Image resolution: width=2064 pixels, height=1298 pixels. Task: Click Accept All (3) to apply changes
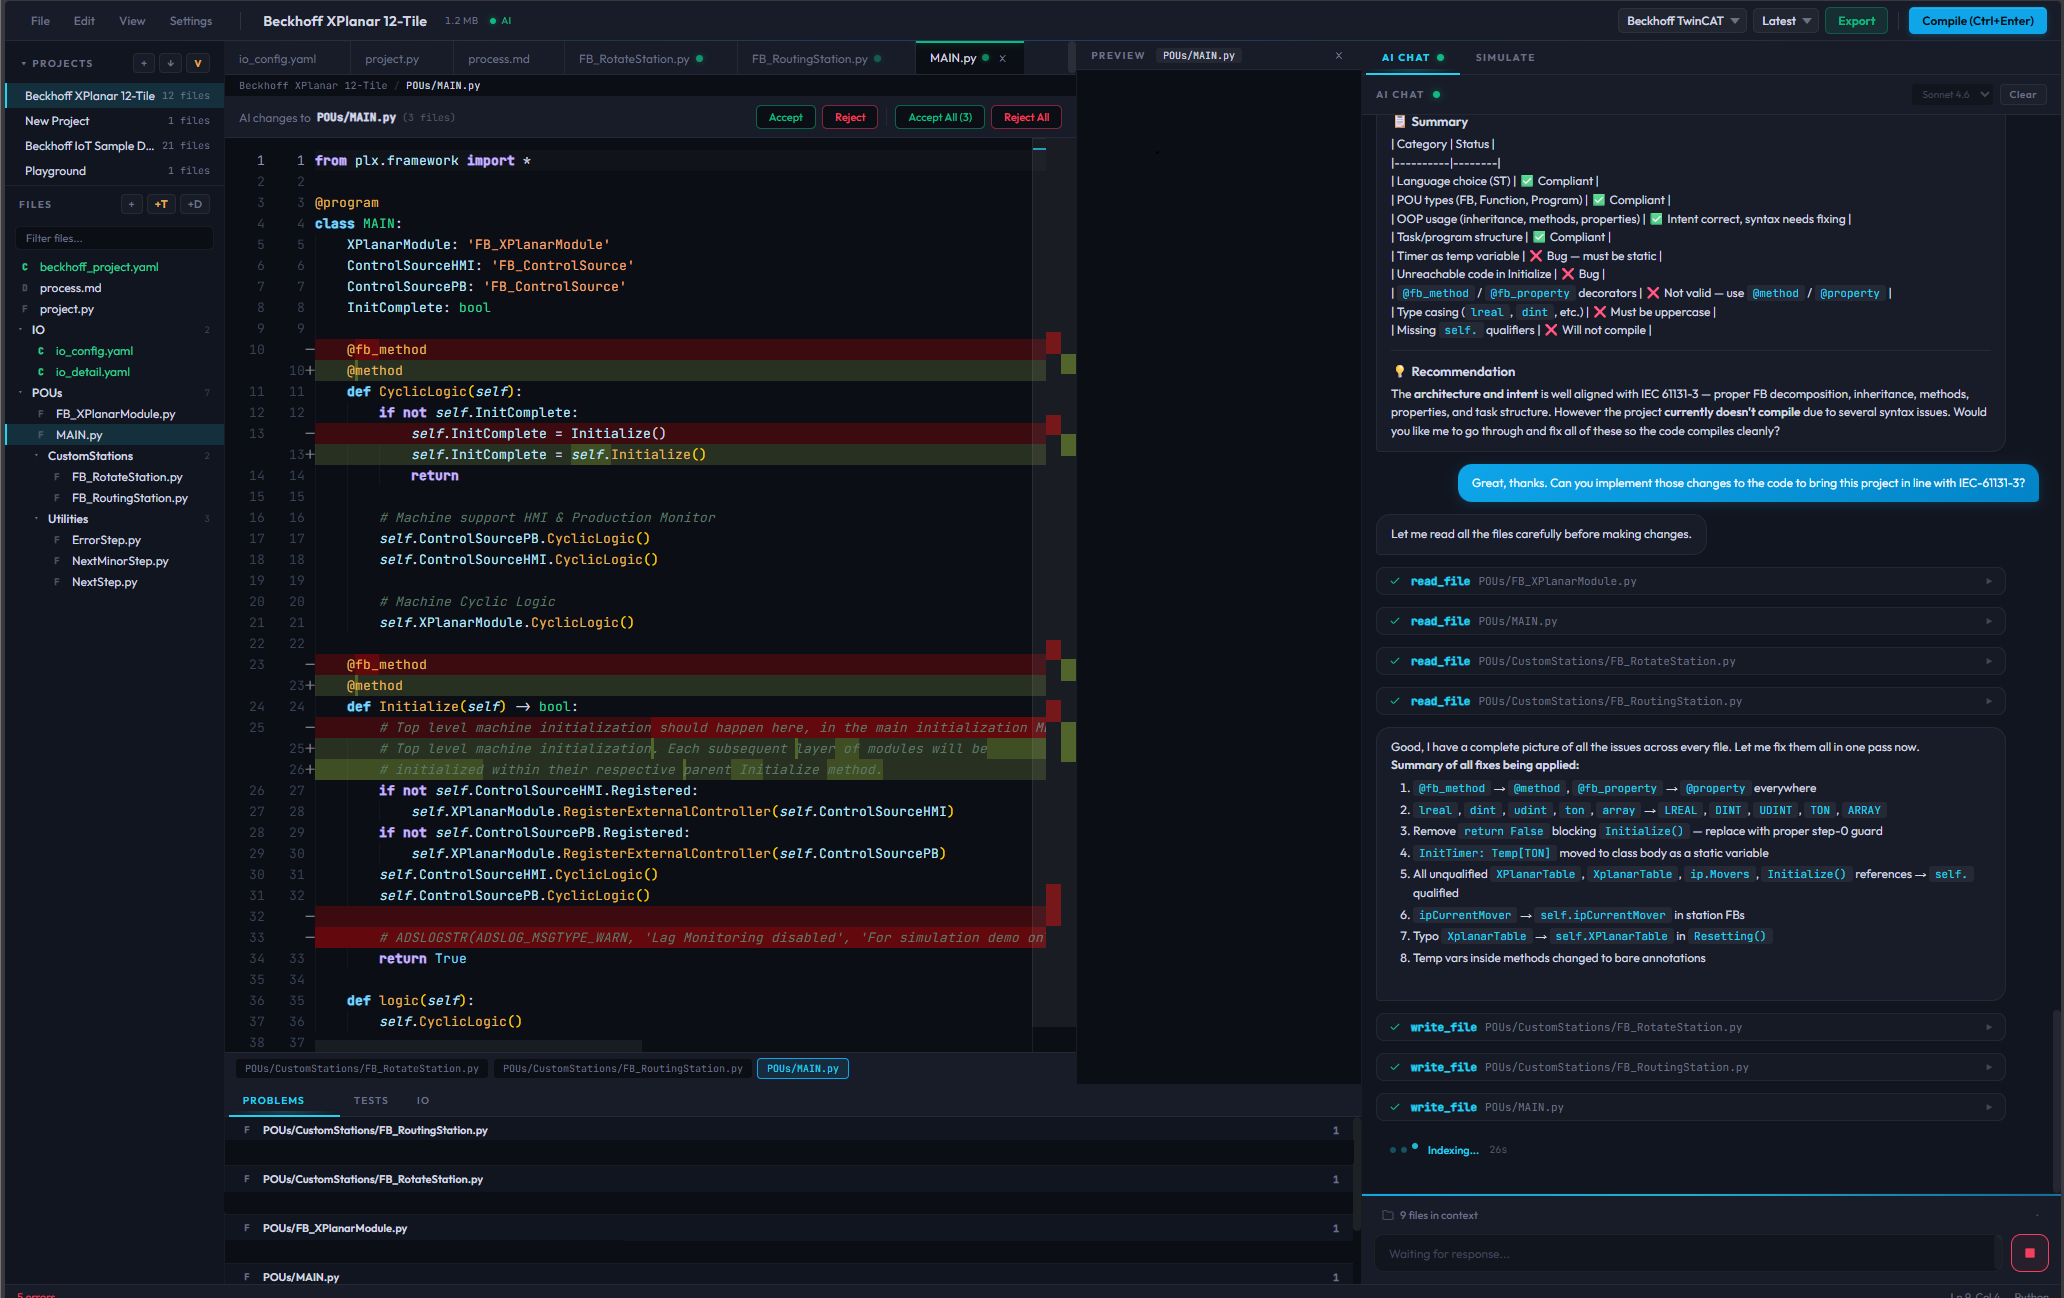(938, 117)
